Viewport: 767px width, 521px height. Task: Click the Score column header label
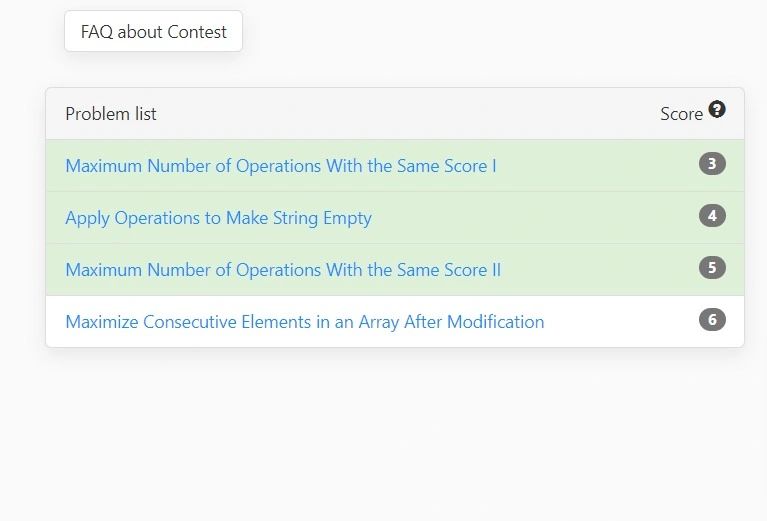(681, 114)
